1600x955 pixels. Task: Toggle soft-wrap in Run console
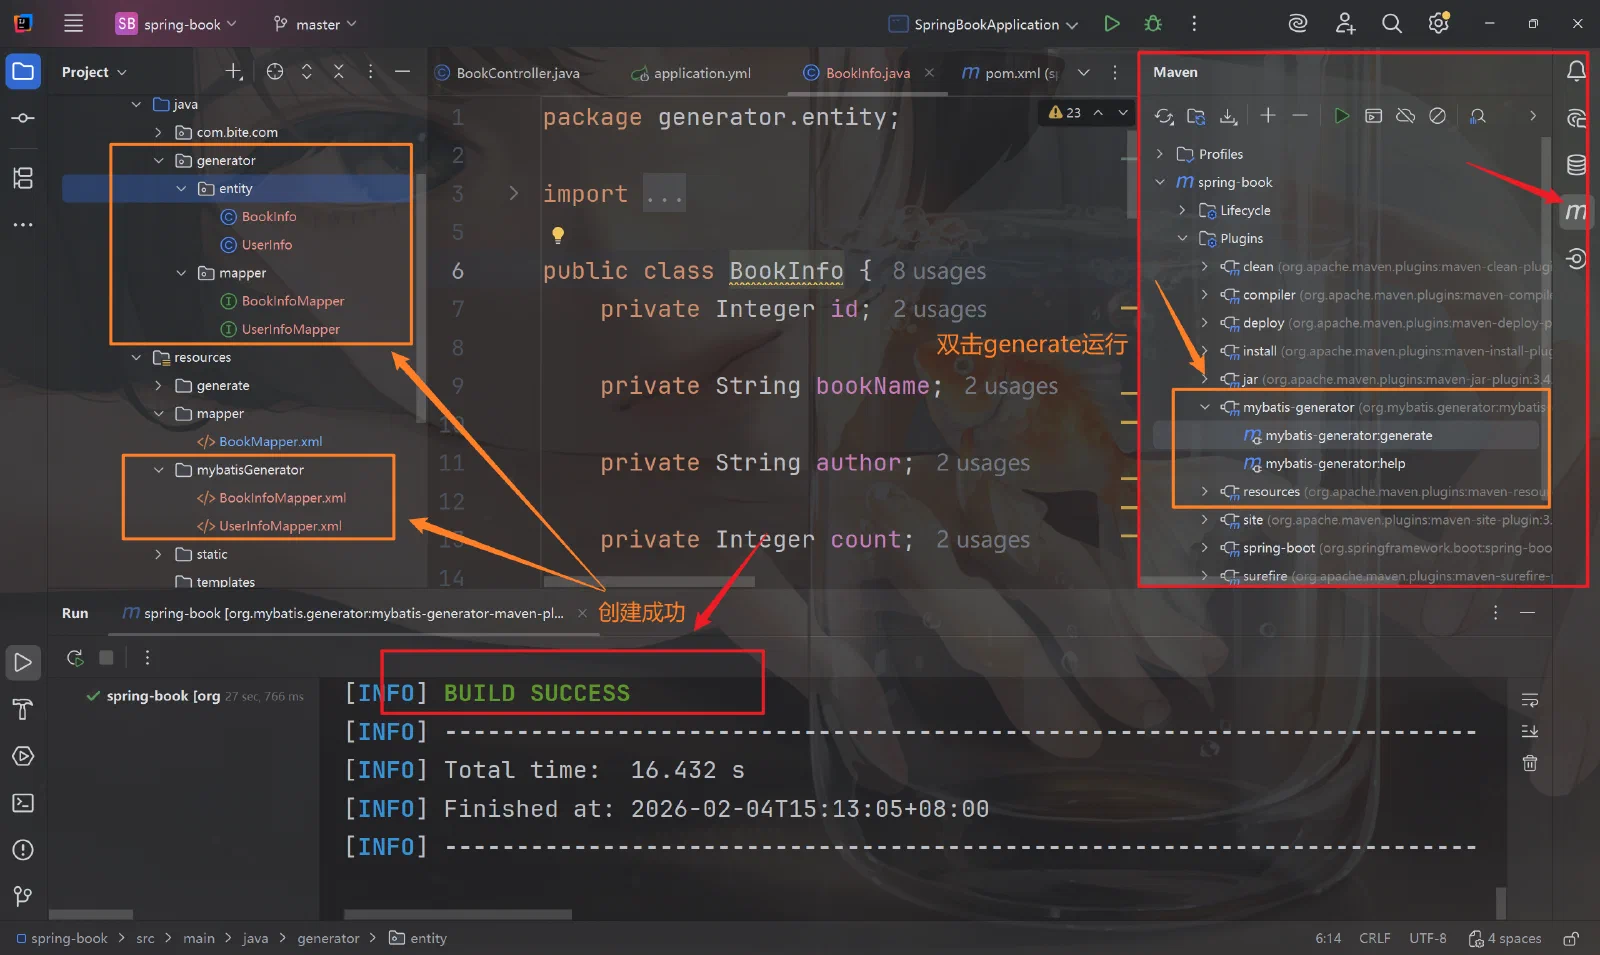pyautogui.click(x=1530, y=700)
